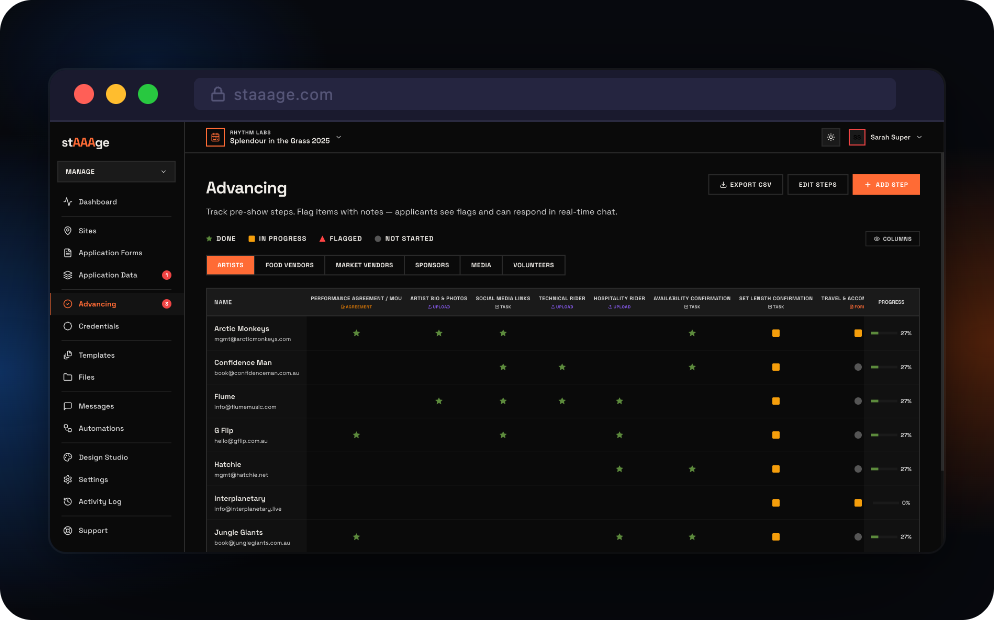Toggle column visibility with Columns eye button
Image resolution: width=994 pixels, height=620 pixels.
[892, 239]
